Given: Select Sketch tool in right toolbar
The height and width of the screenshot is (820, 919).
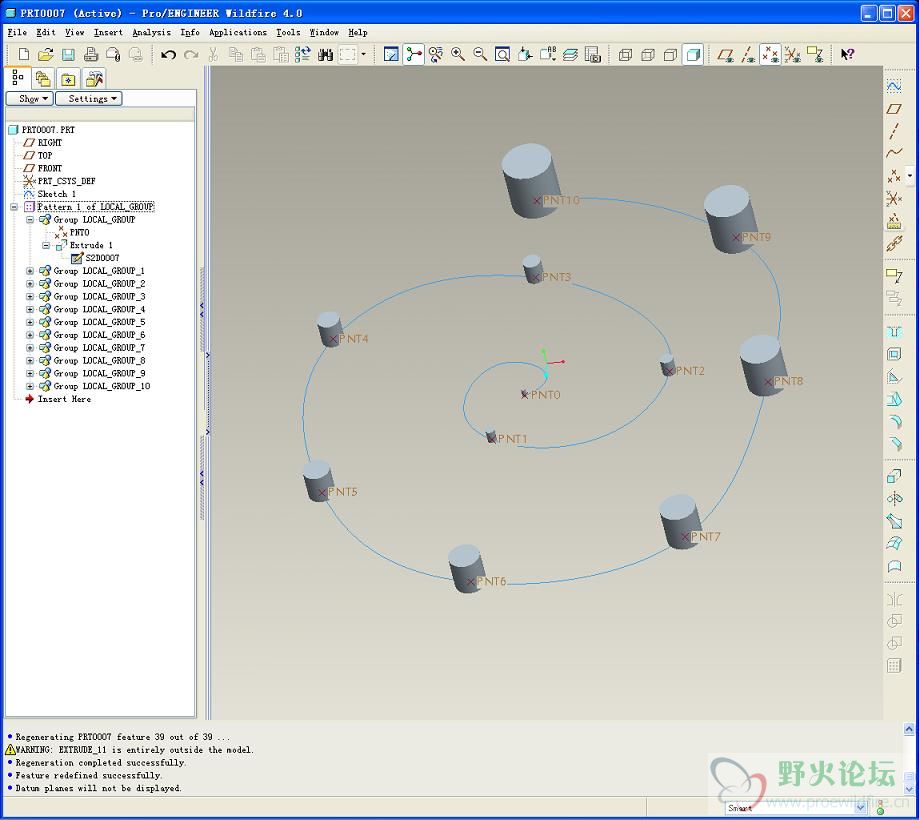Looking at the screenshot, I should tap(894, 86).
